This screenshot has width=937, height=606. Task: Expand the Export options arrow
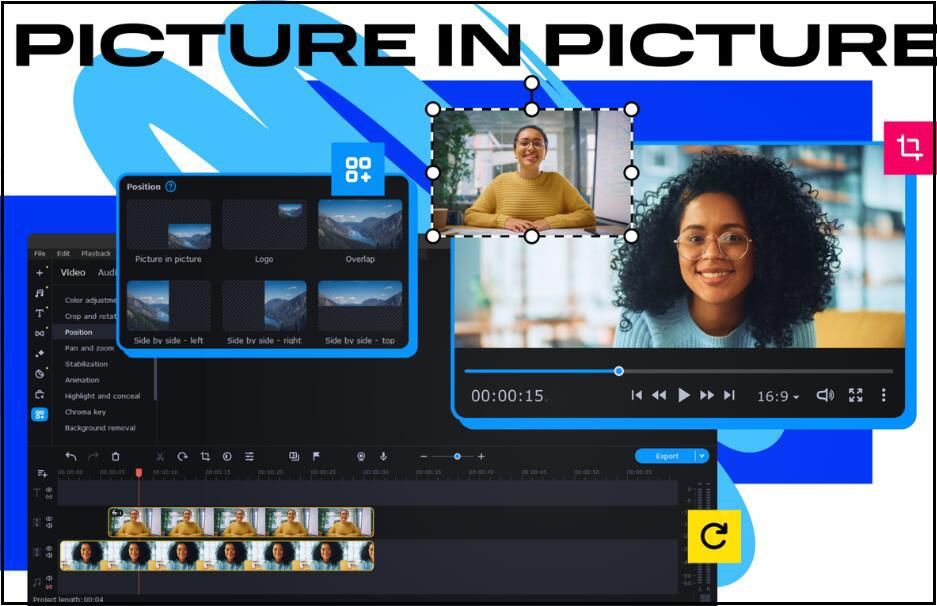click(x=702, y=456)
